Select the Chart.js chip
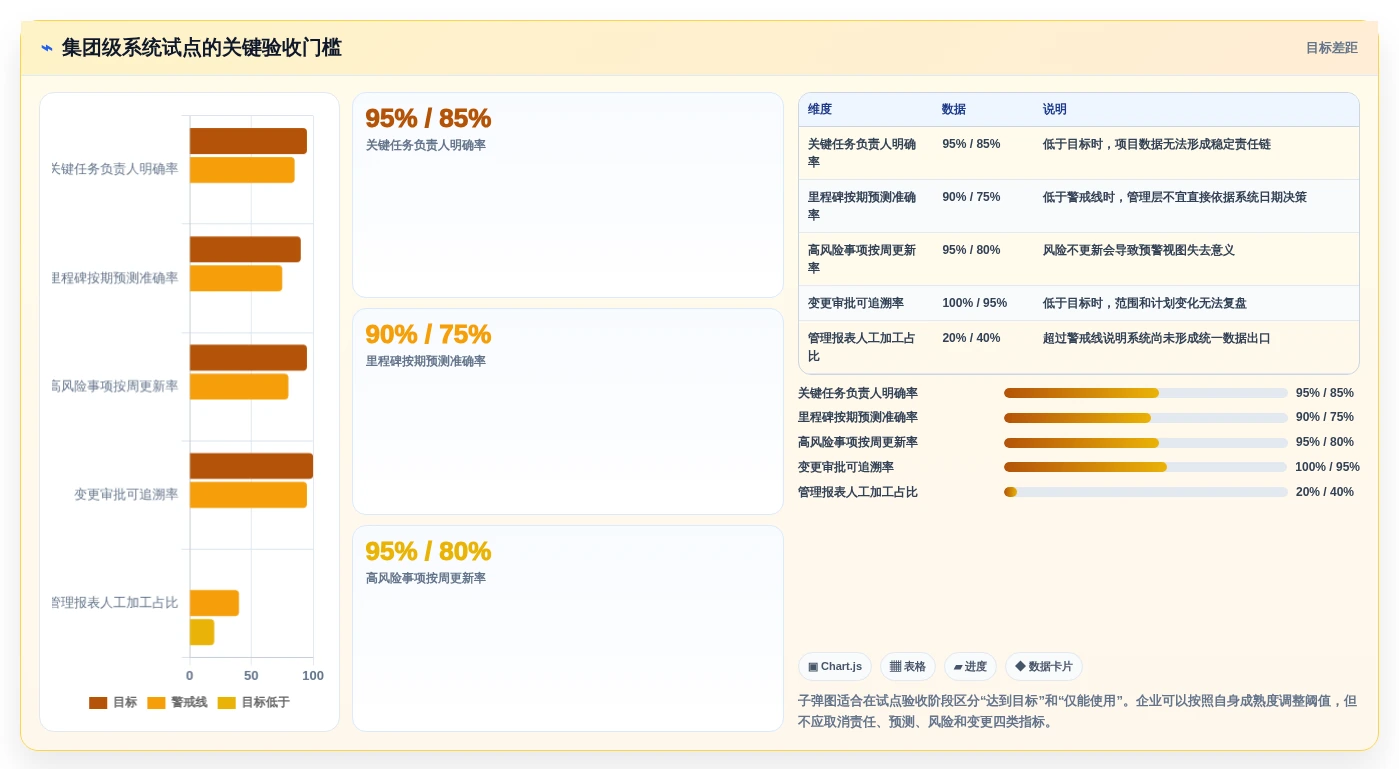 835,667
